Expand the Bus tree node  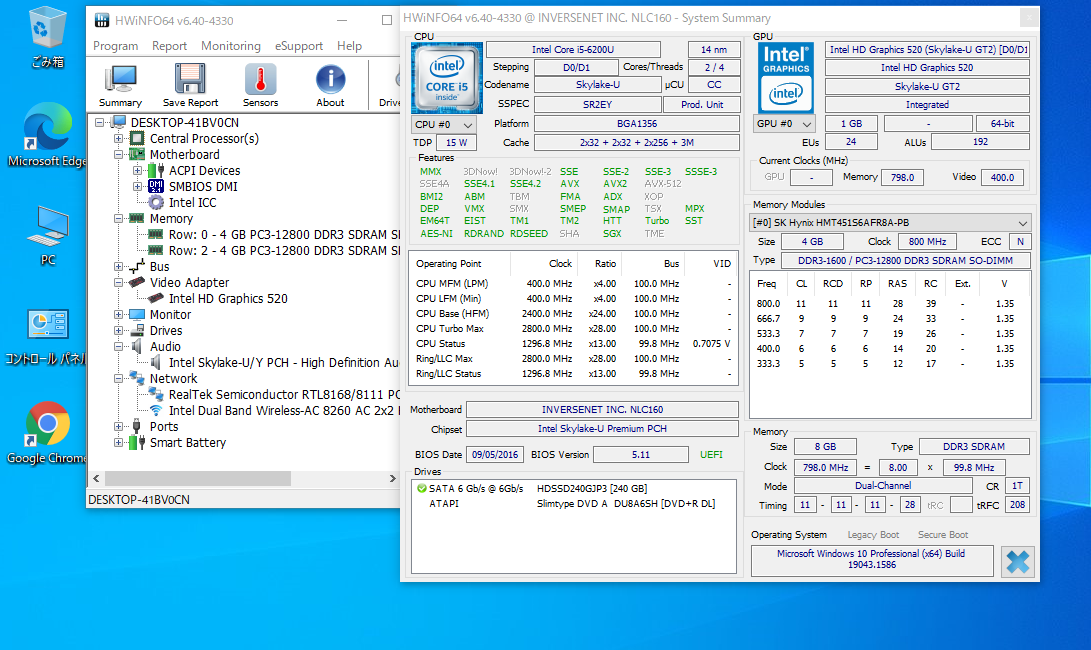118,267
